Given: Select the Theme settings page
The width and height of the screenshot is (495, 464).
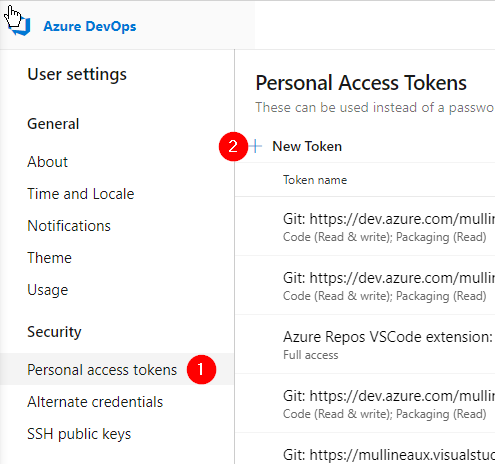Looking at the screenshot, I should click(x=49, y=258).
